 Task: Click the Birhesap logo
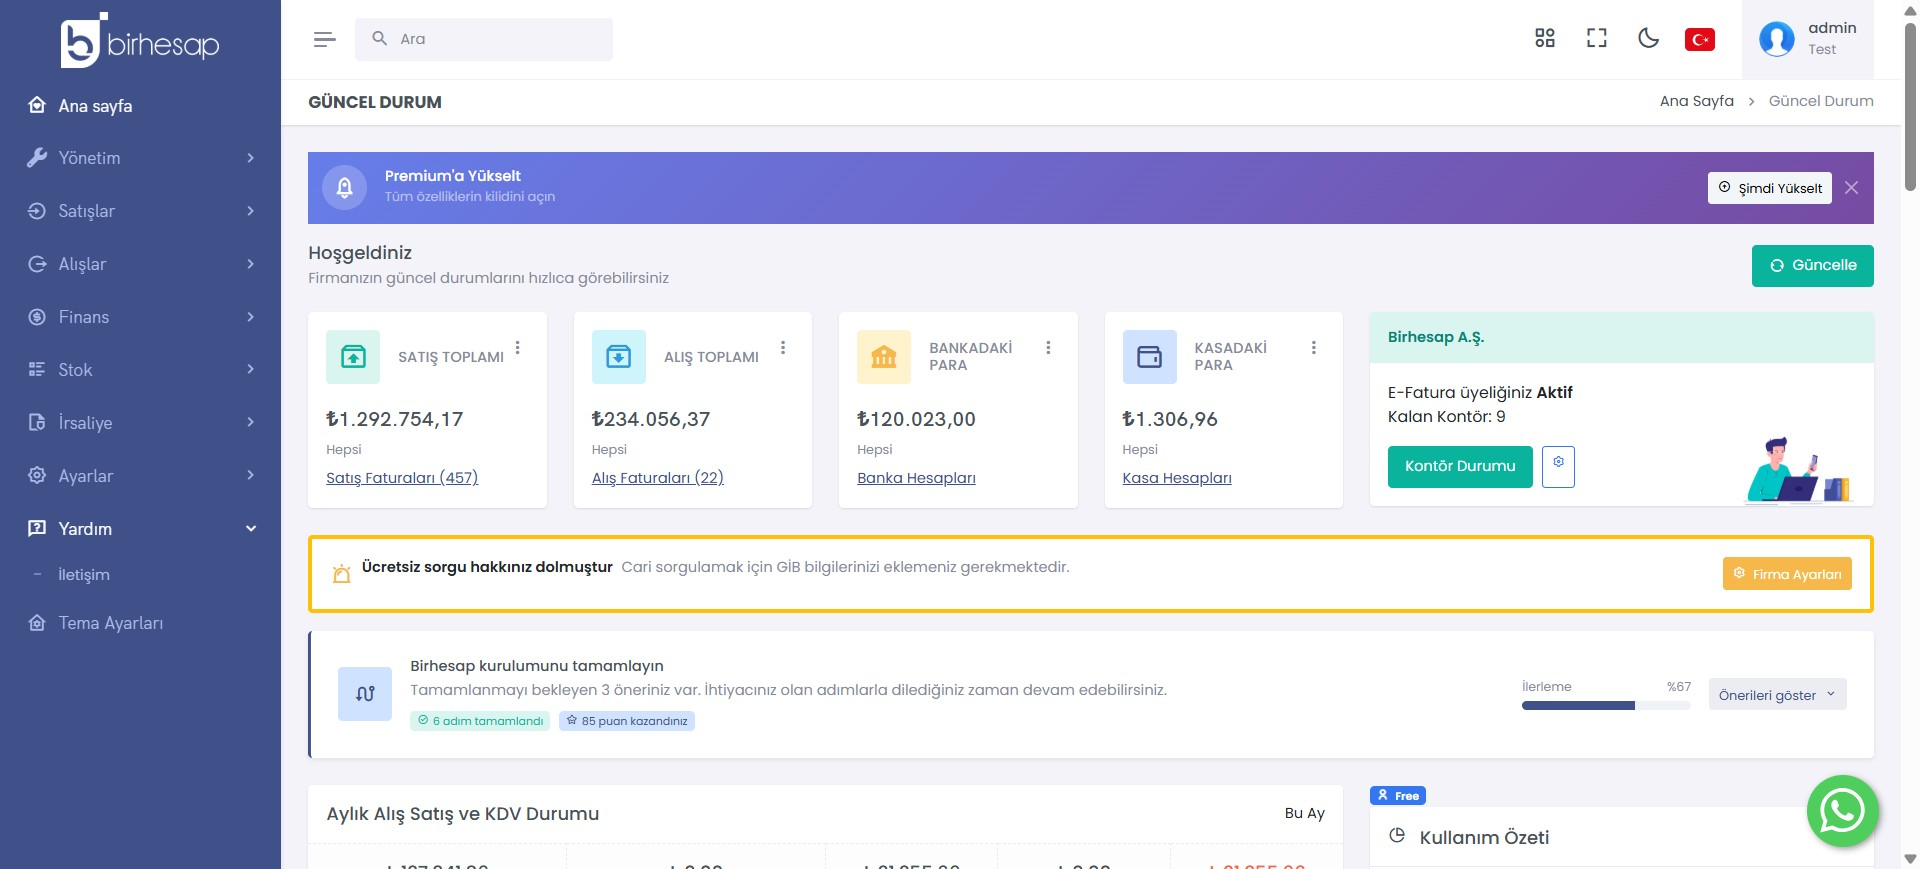pyautogui.click(x=140, y=42)
